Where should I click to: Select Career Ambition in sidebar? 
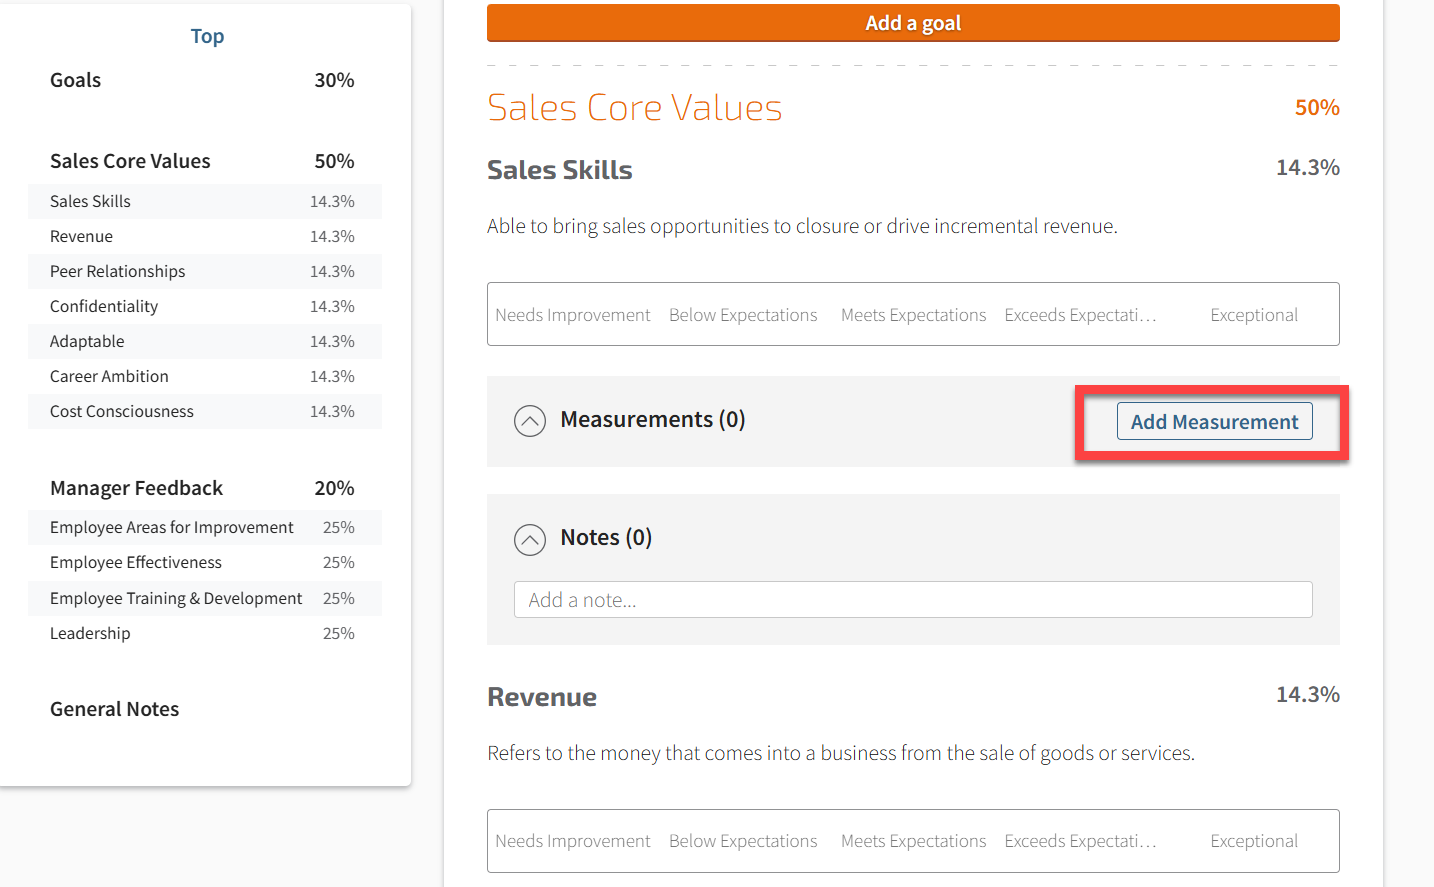coord(205,376)
